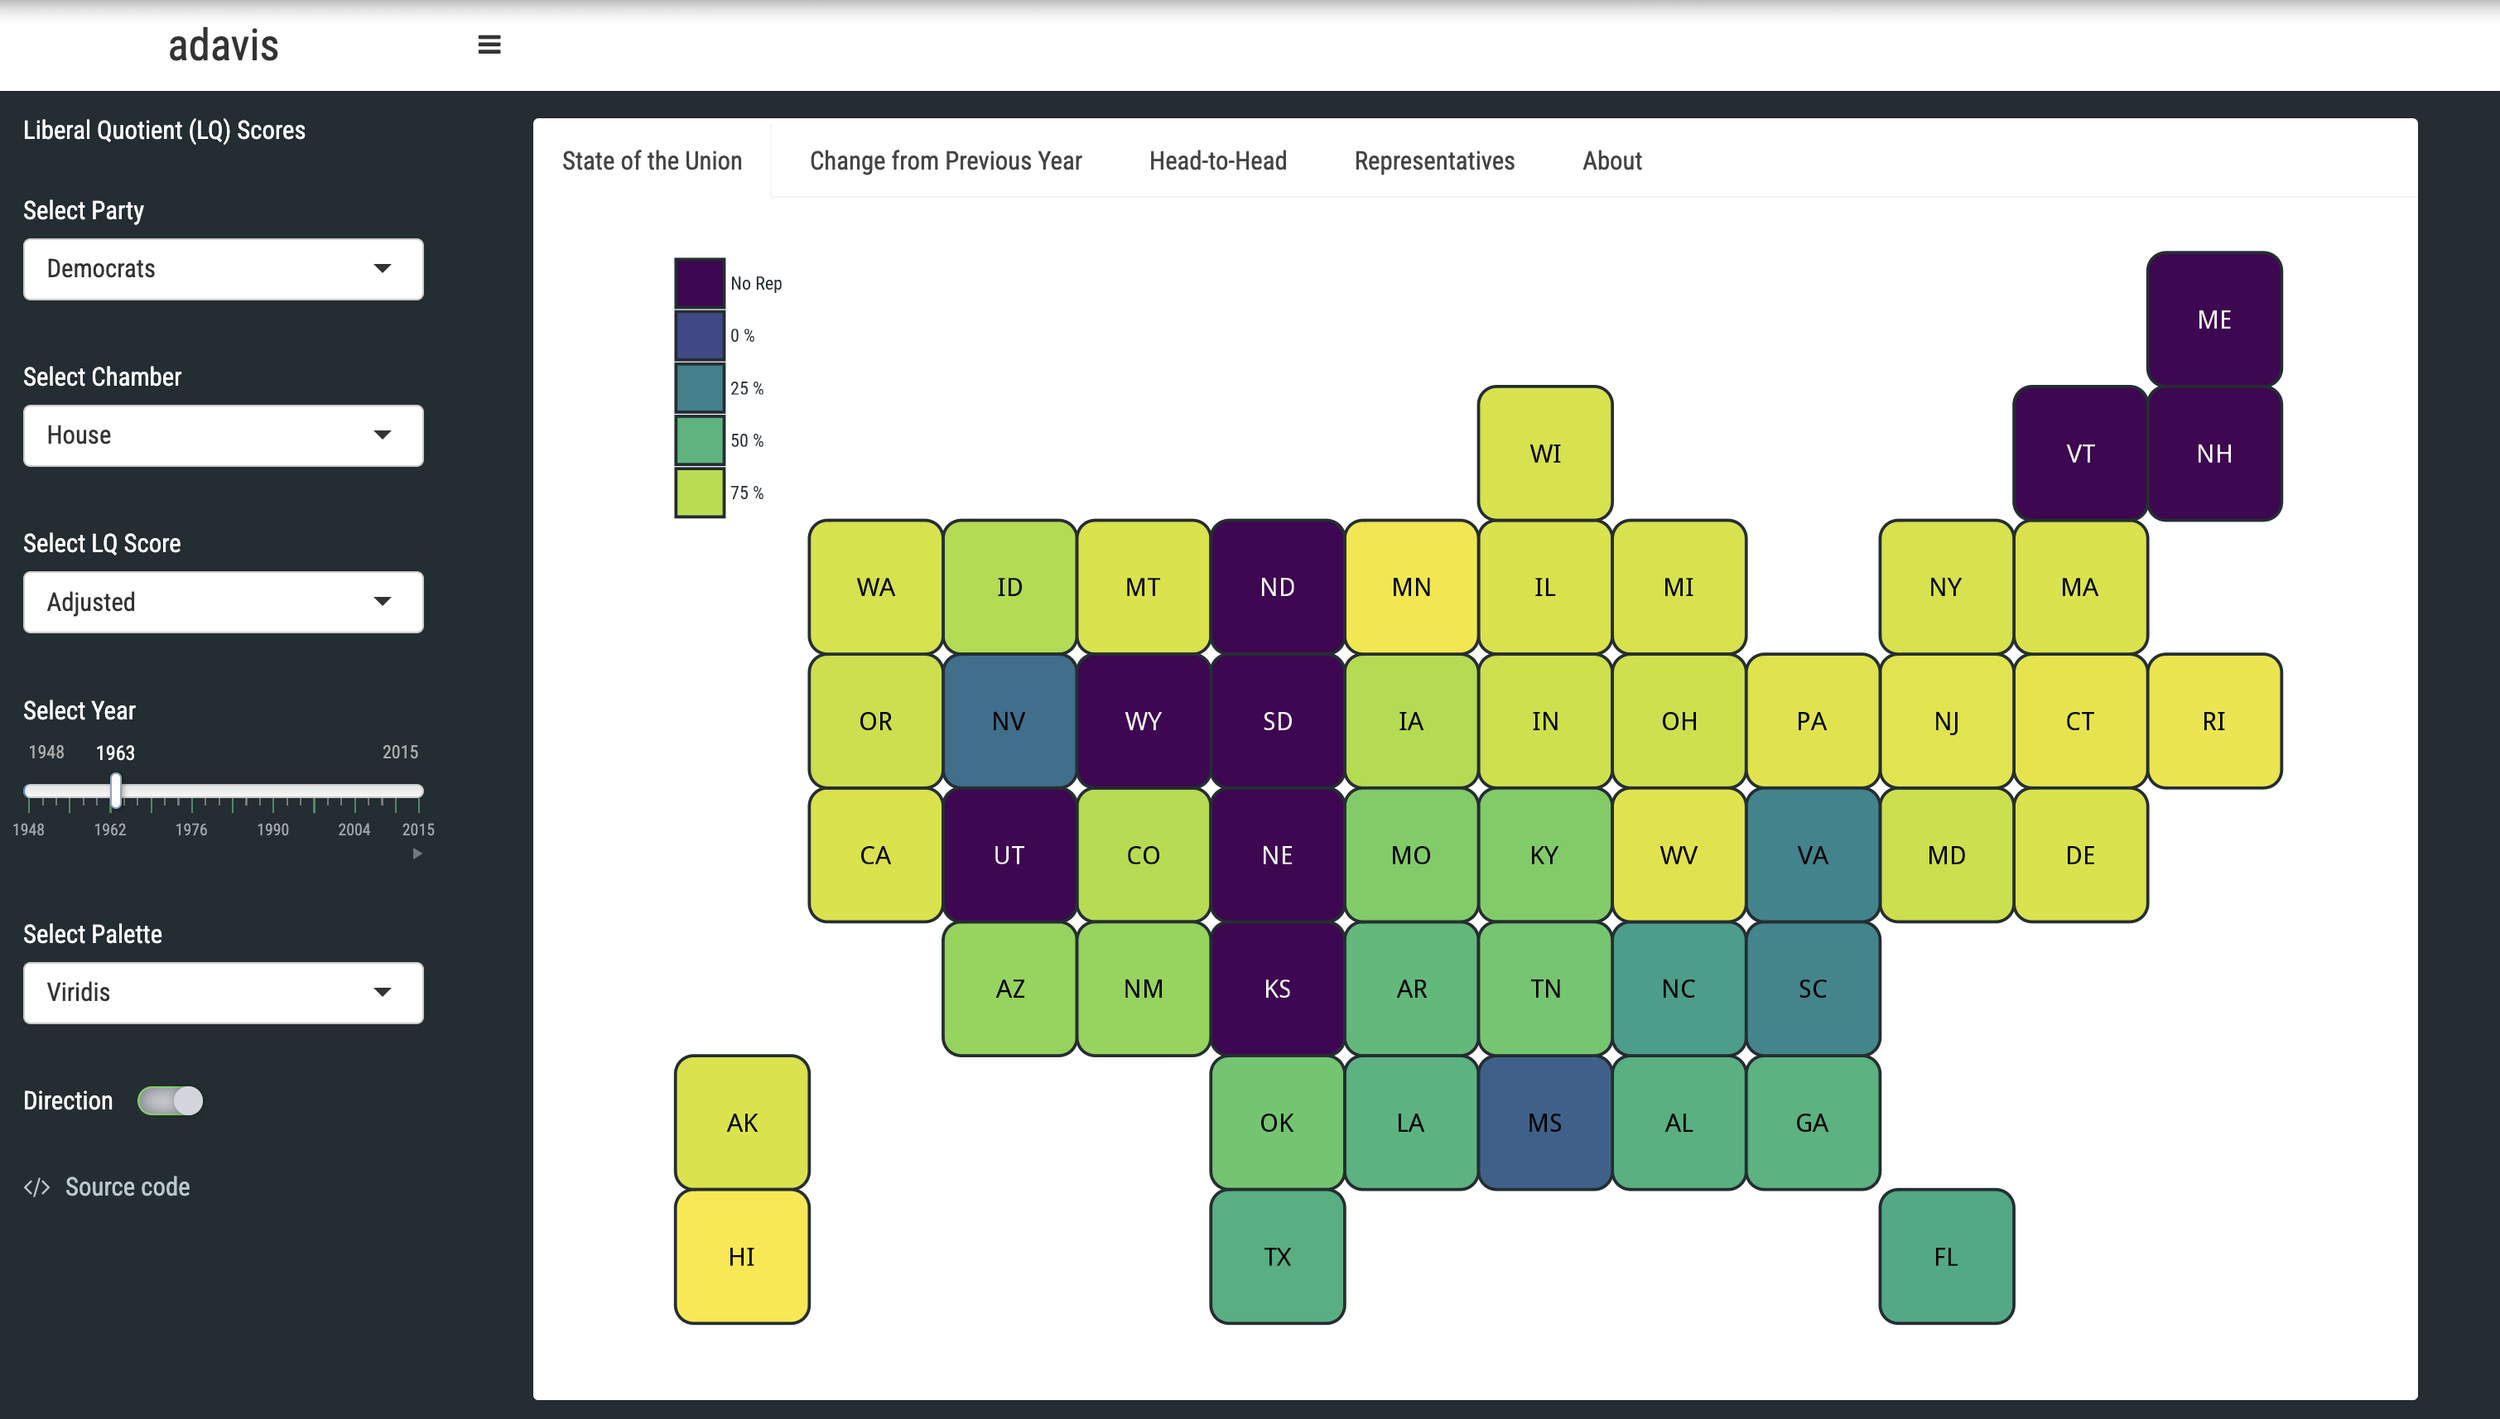Screen dimensions: 2500x1419
Task: Click the Maine state tile
Action: 2214,319
